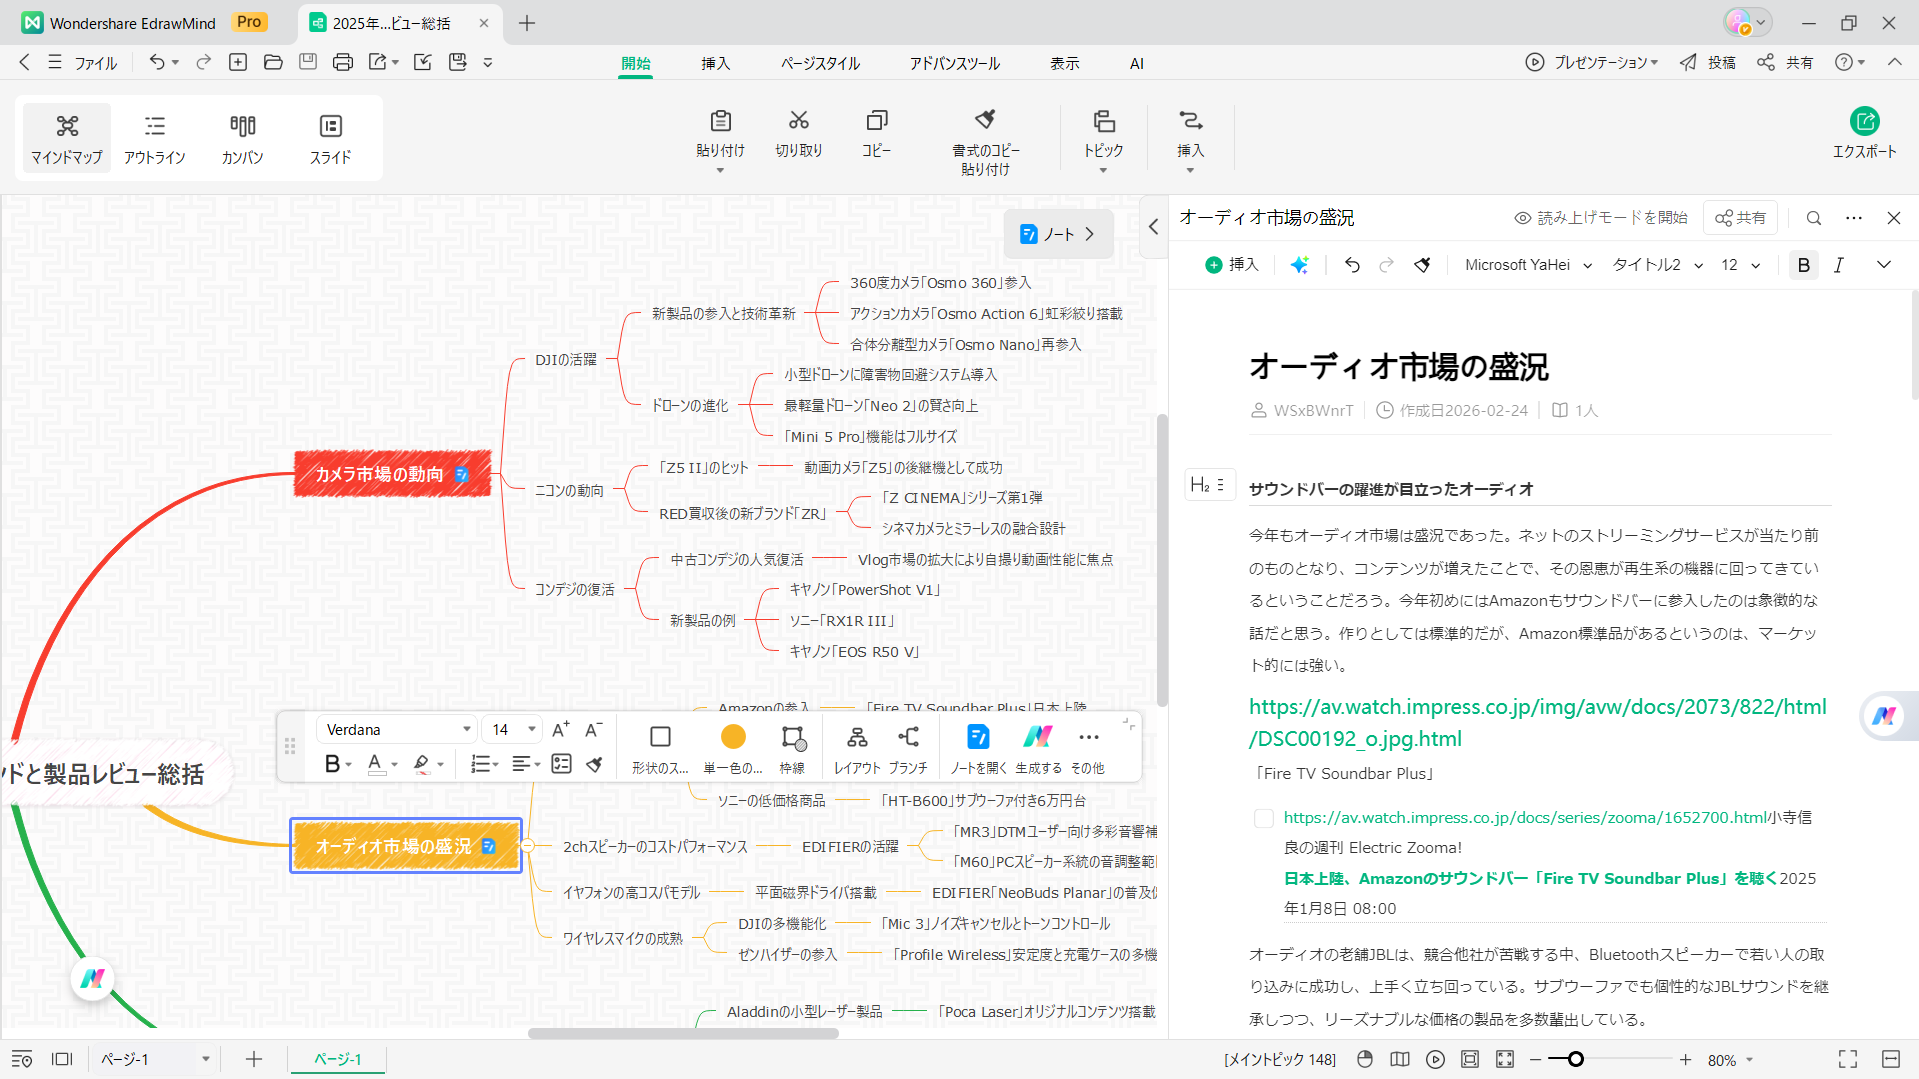Open the 80% zoom level dropdown
1919x1079 pixels.
pos(1728,1059)
